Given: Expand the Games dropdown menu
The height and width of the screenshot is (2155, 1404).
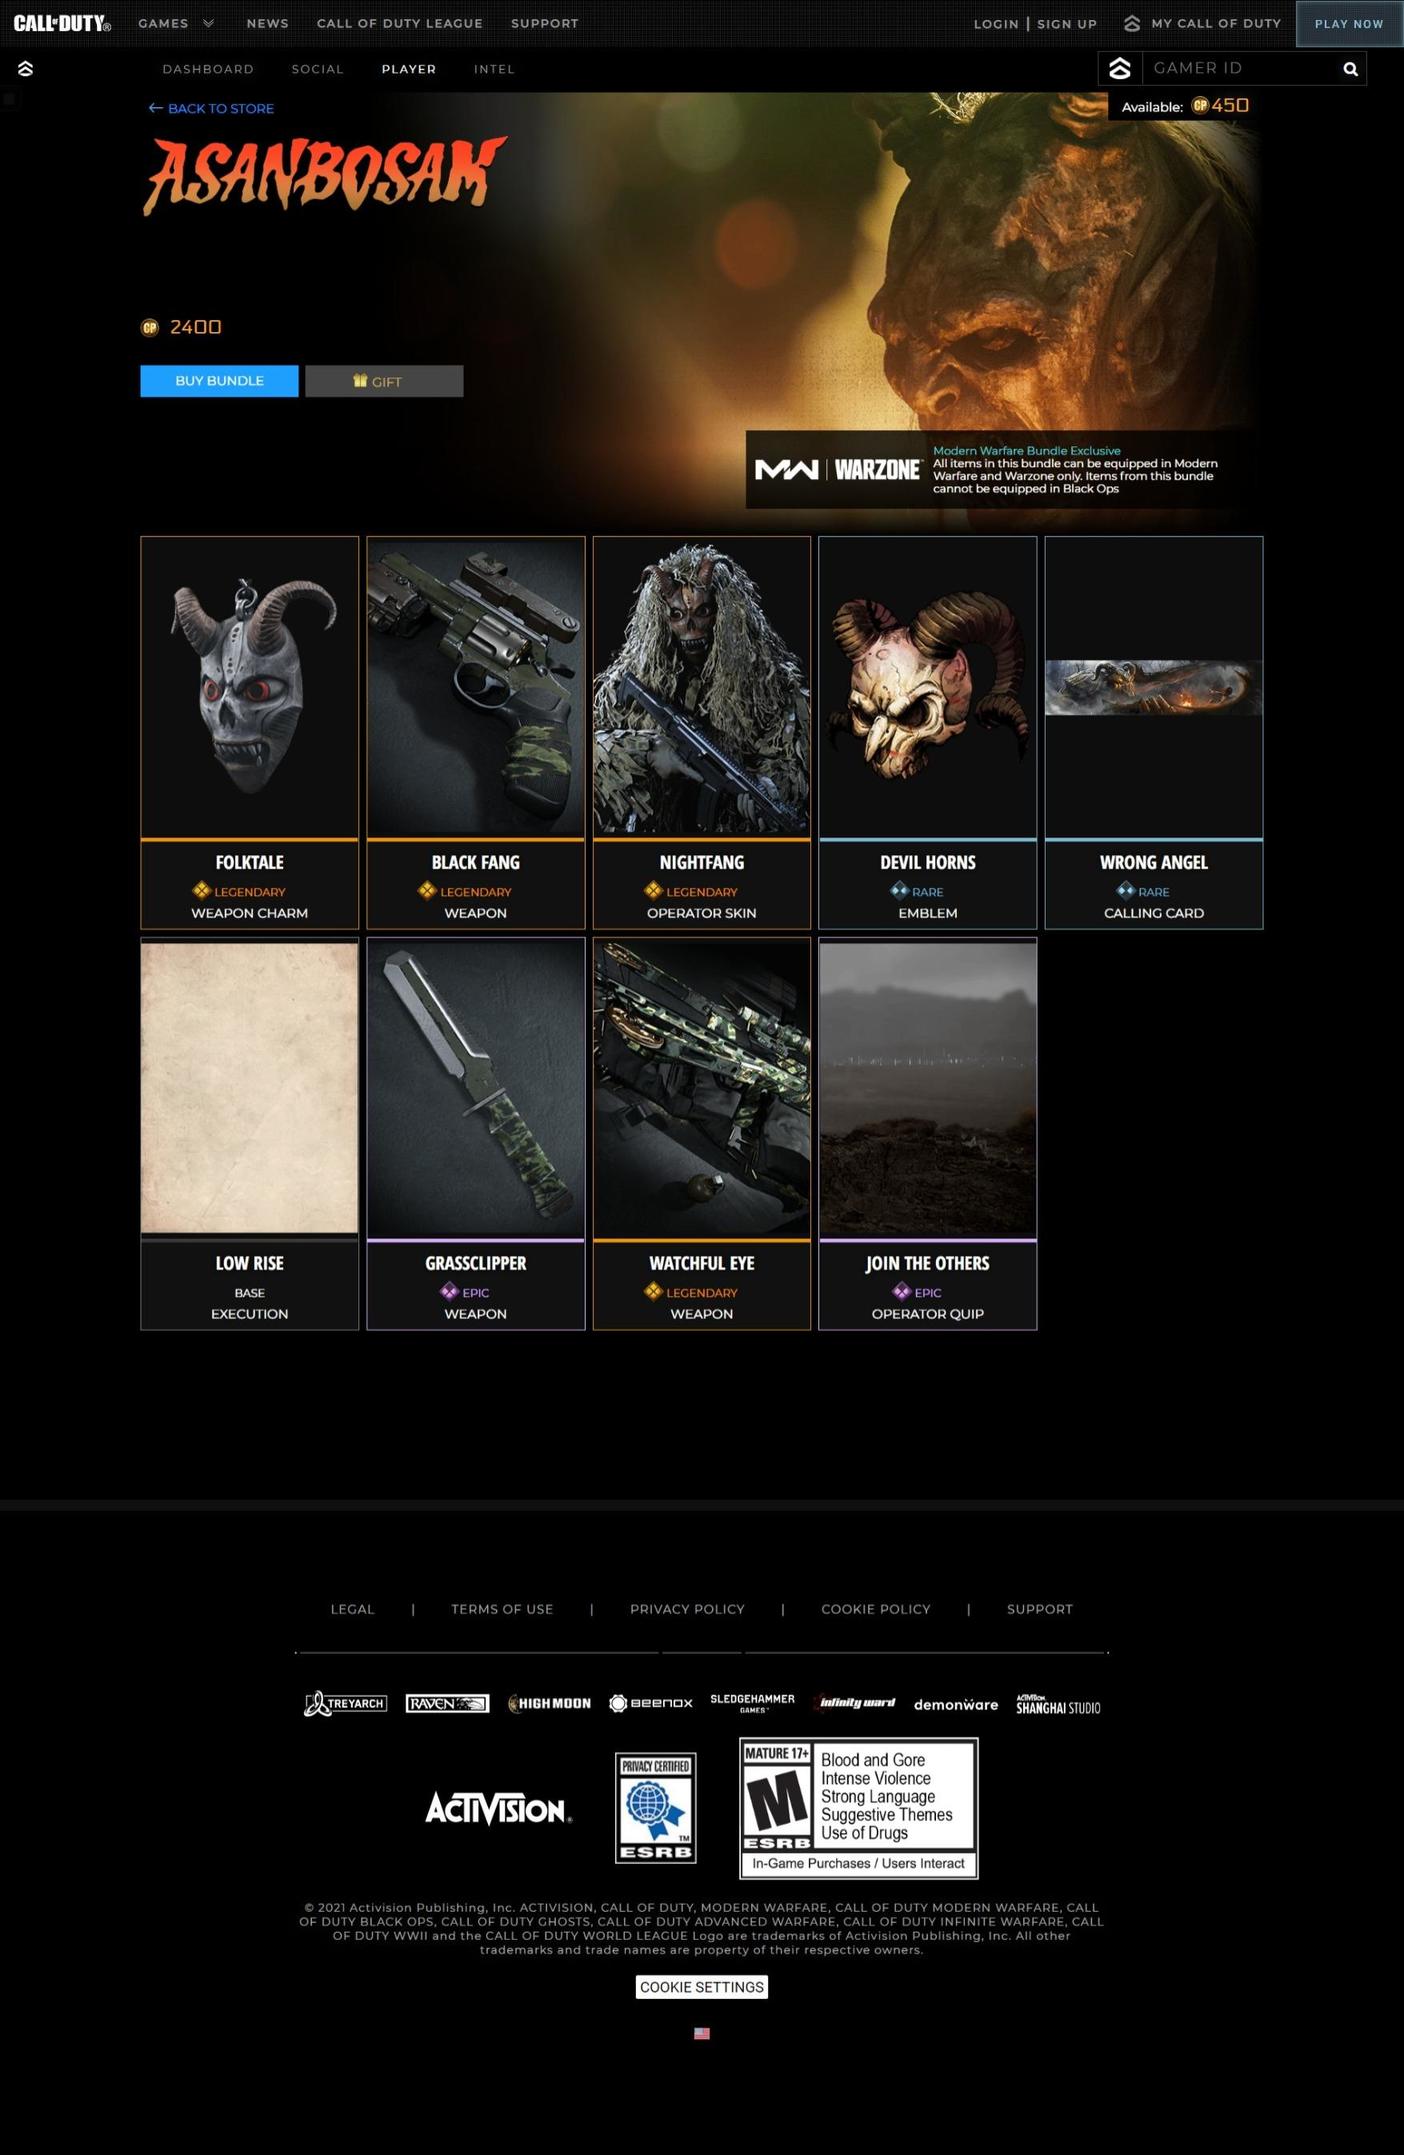Looking at the screenshot, I should coord(176,23).
